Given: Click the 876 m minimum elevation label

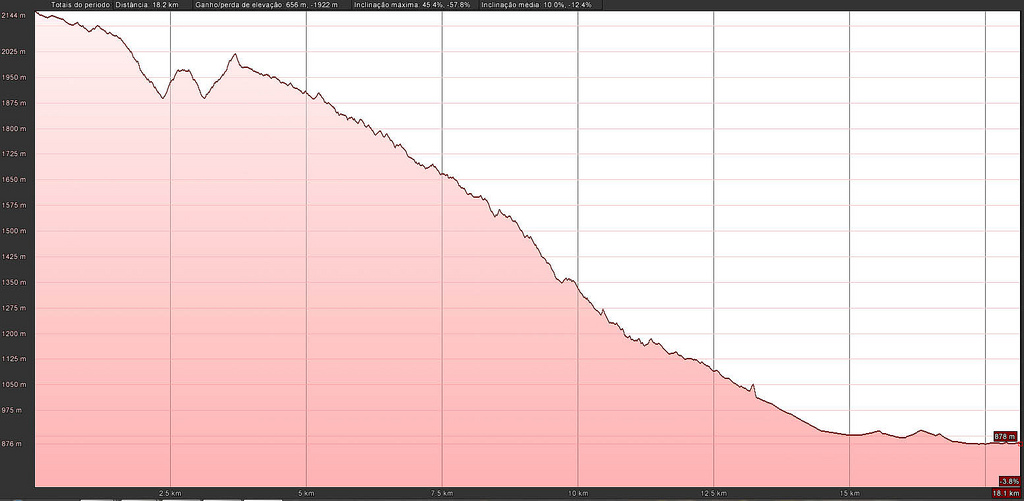Looking at the screenshot, I should [14, 443].
